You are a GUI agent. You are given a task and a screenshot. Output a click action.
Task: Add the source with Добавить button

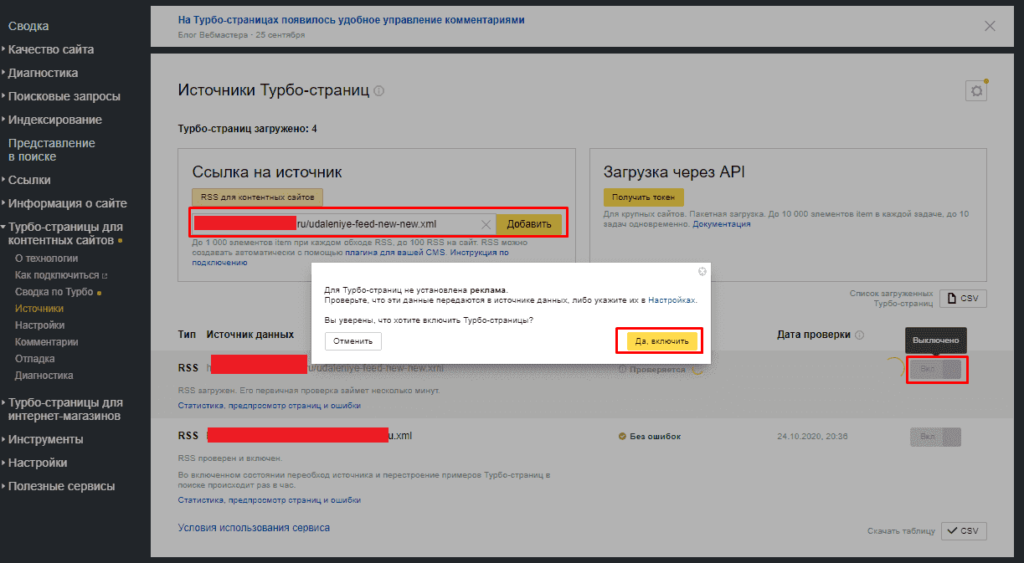(x=529, y=224)
